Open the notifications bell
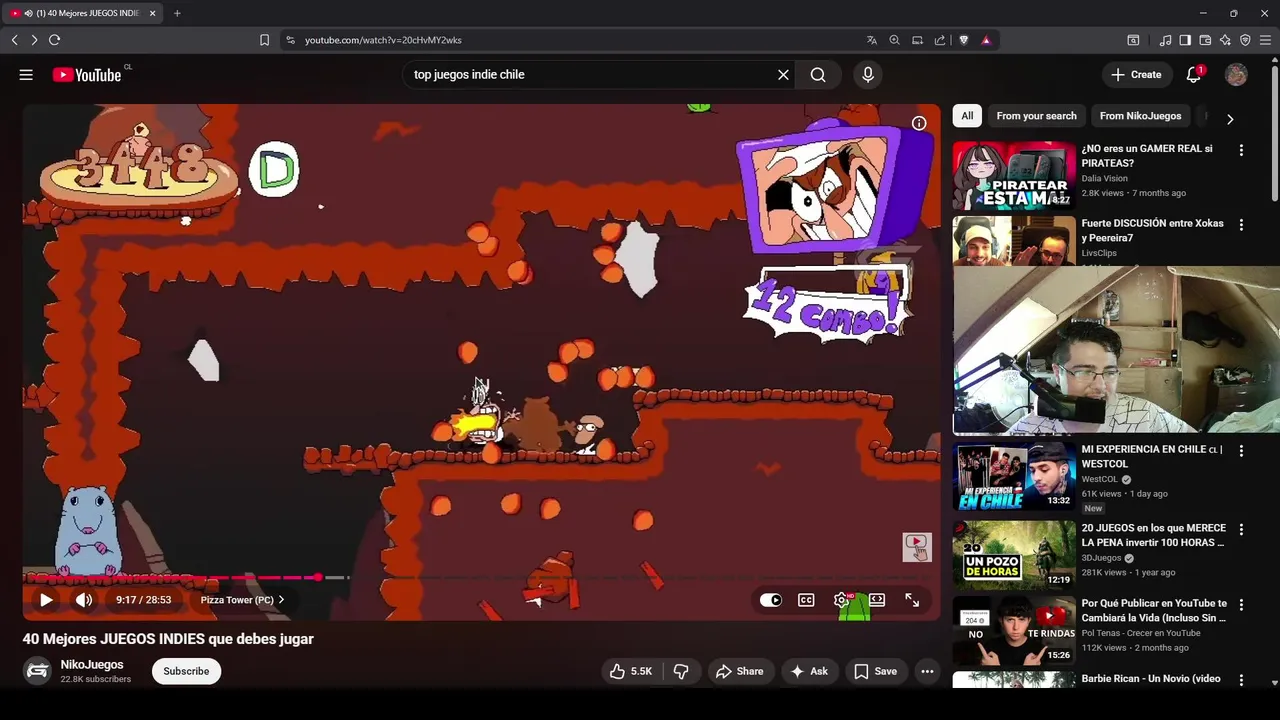This screenshot has width=1280, height=720. [1194, 75]
